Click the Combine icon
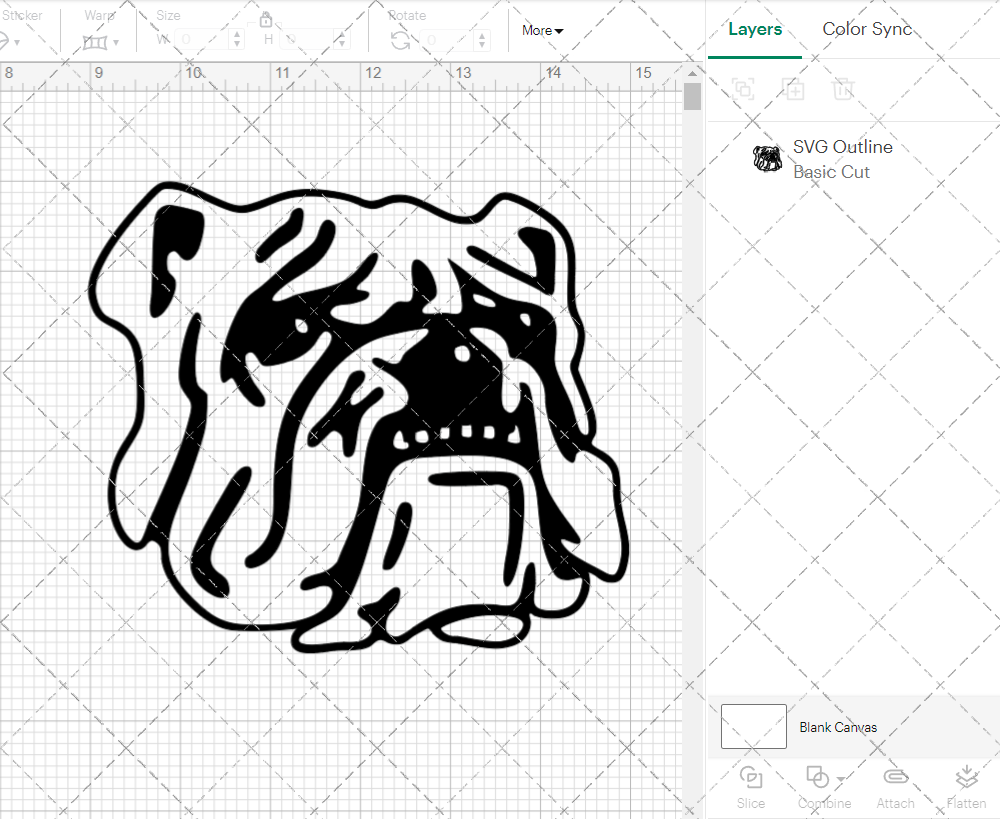The height and width of the screenshot is (819, 1000). click(x=818, y=778)
